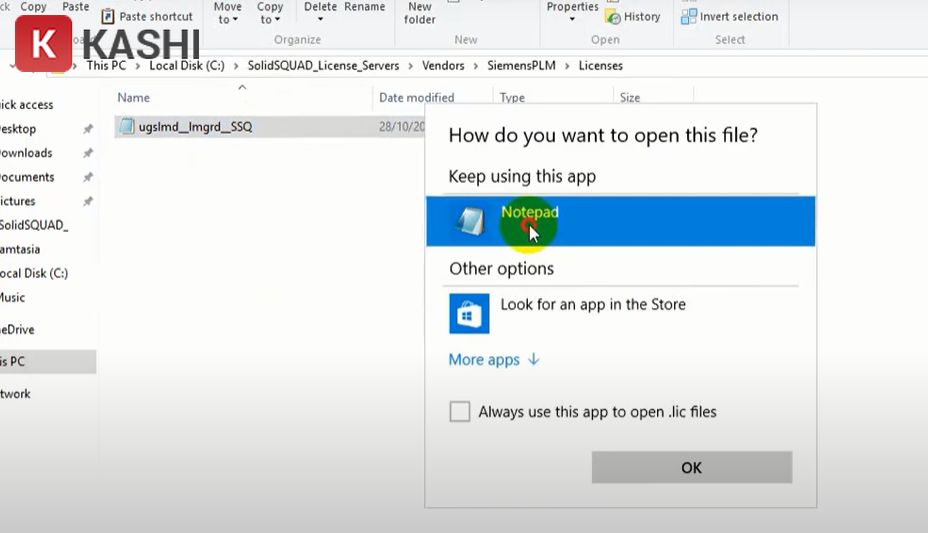Click the More apps down arrow

[534, 359]
